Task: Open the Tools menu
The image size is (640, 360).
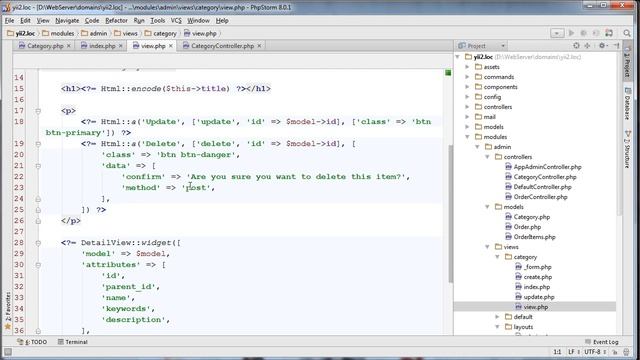Action: point(158,20)
